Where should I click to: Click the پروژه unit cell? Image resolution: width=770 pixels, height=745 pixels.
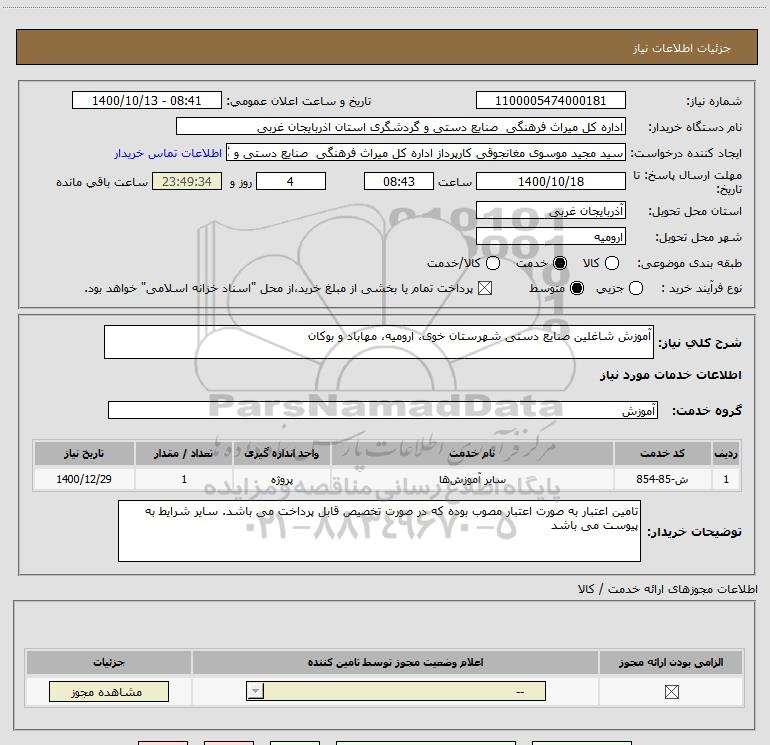tap(281, 479)
